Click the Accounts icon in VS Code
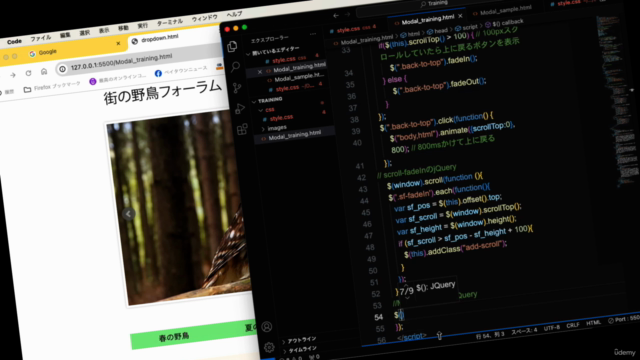This screenshot has height=360, width=640. point(267,327)
